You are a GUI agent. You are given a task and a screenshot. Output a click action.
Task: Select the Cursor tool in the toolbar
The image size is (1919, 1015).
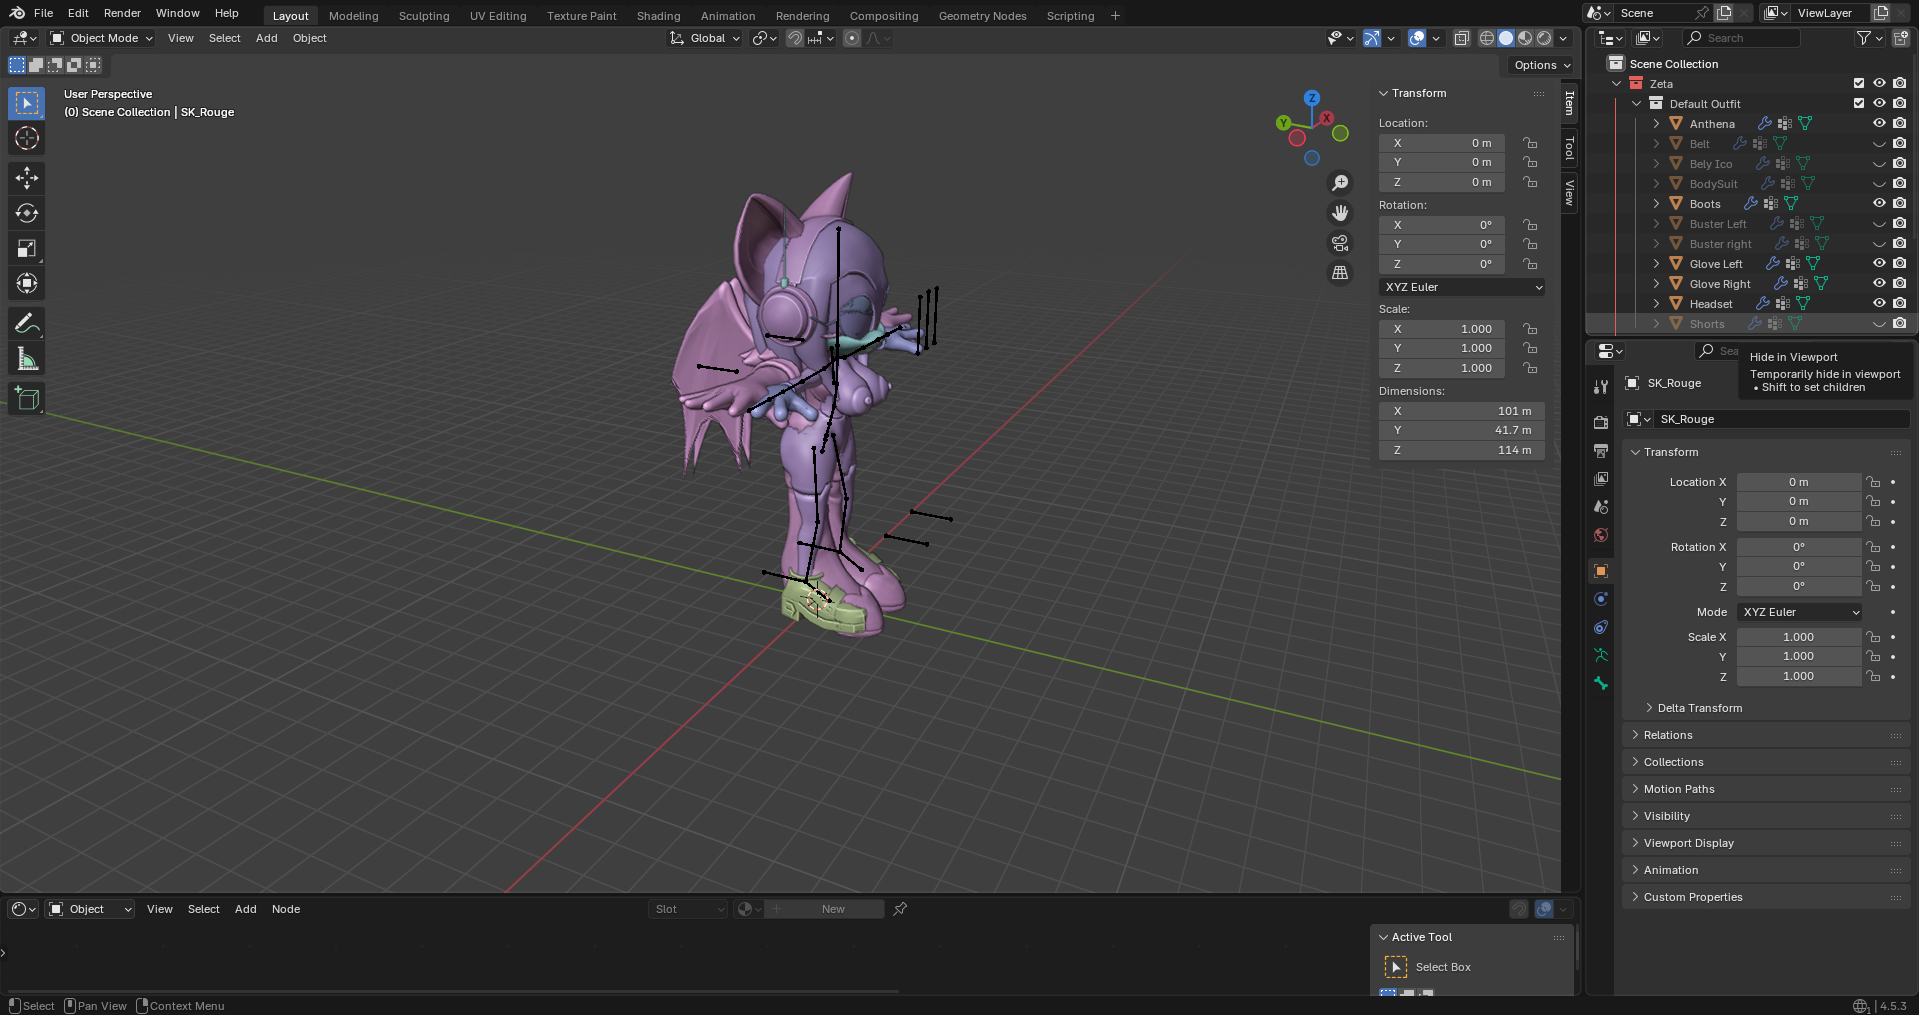click(x=27, y=138)
